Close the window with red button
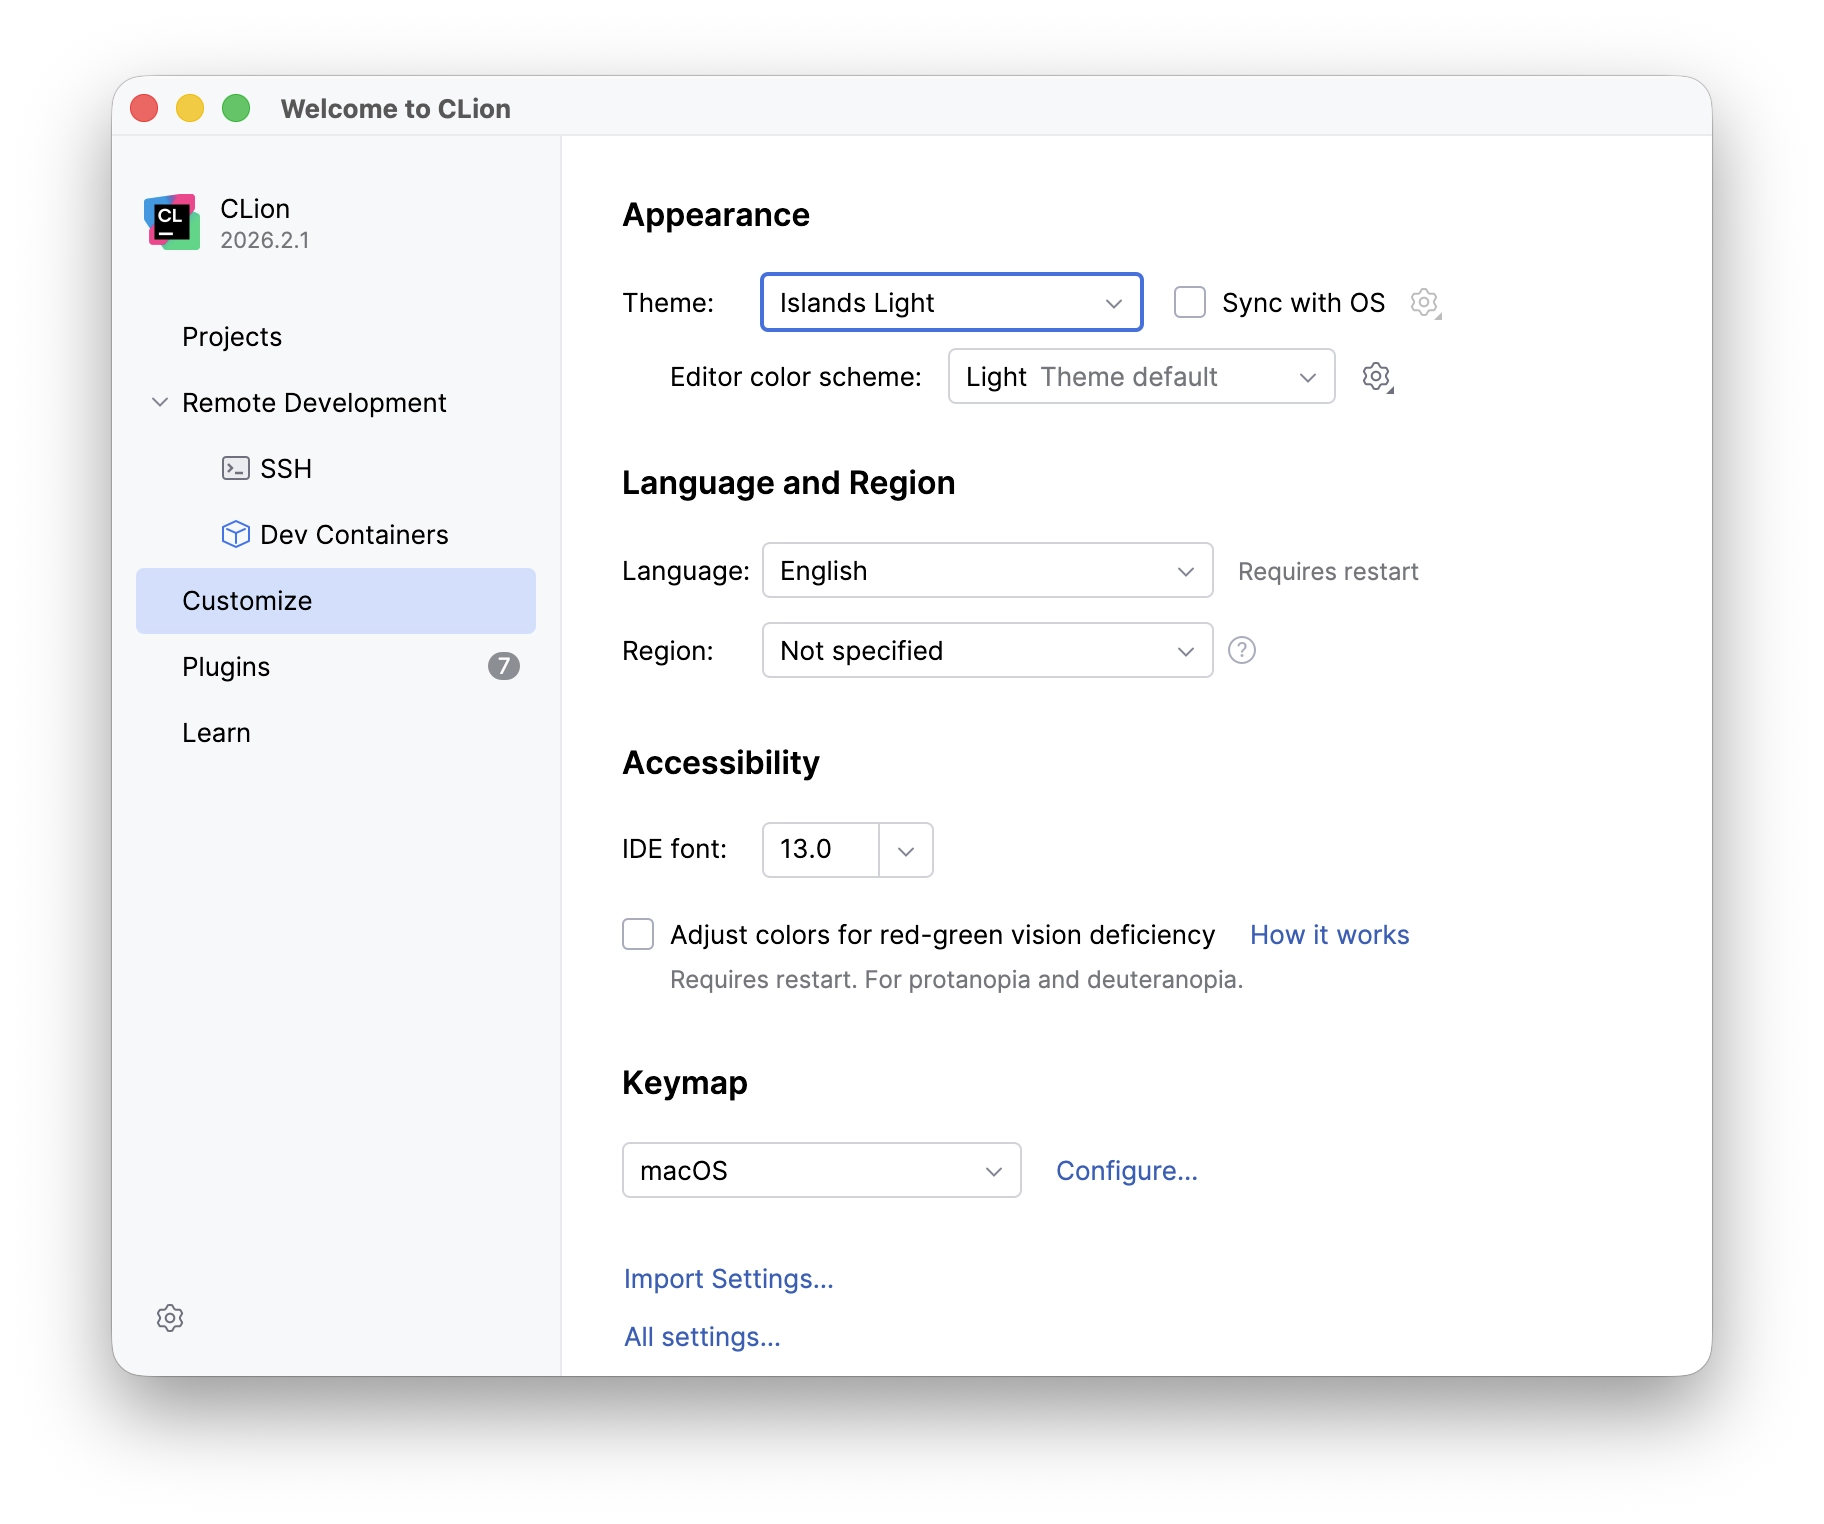1824x1524 pixels. 144,108
